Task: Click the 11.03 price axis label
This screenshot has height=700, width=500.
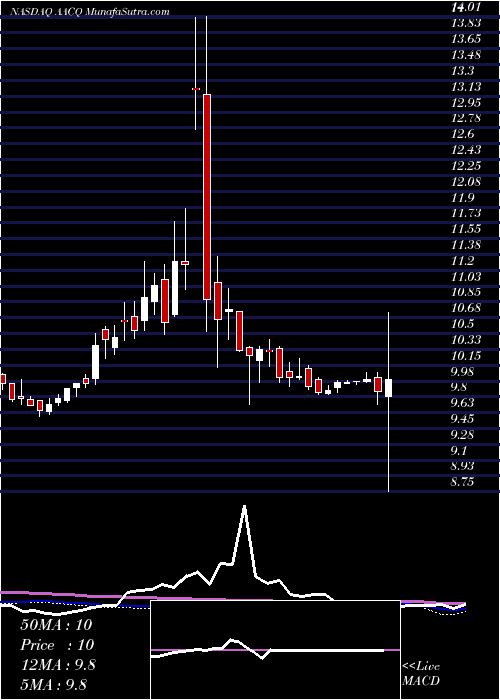Action: [466, 277]
